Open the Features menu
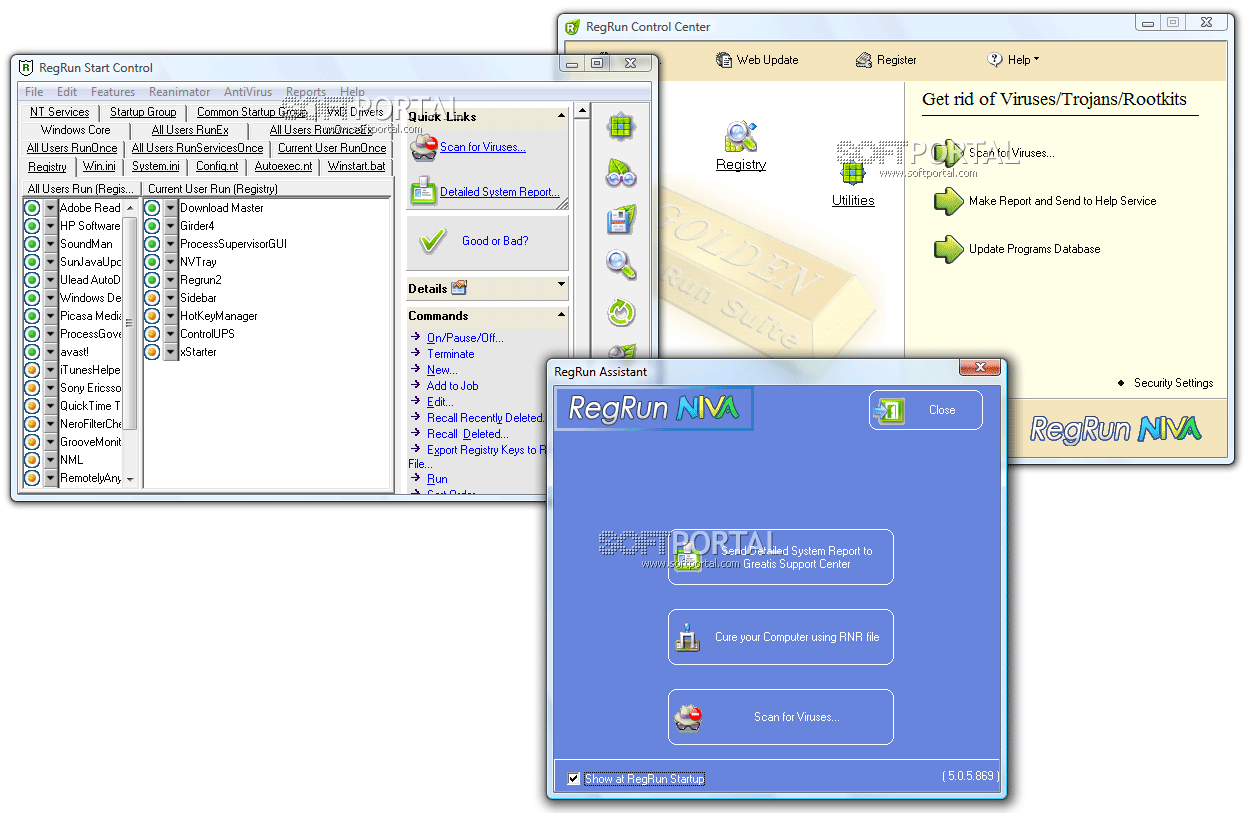This screenshot has height=813, width=1244. (x=113, y=92)
